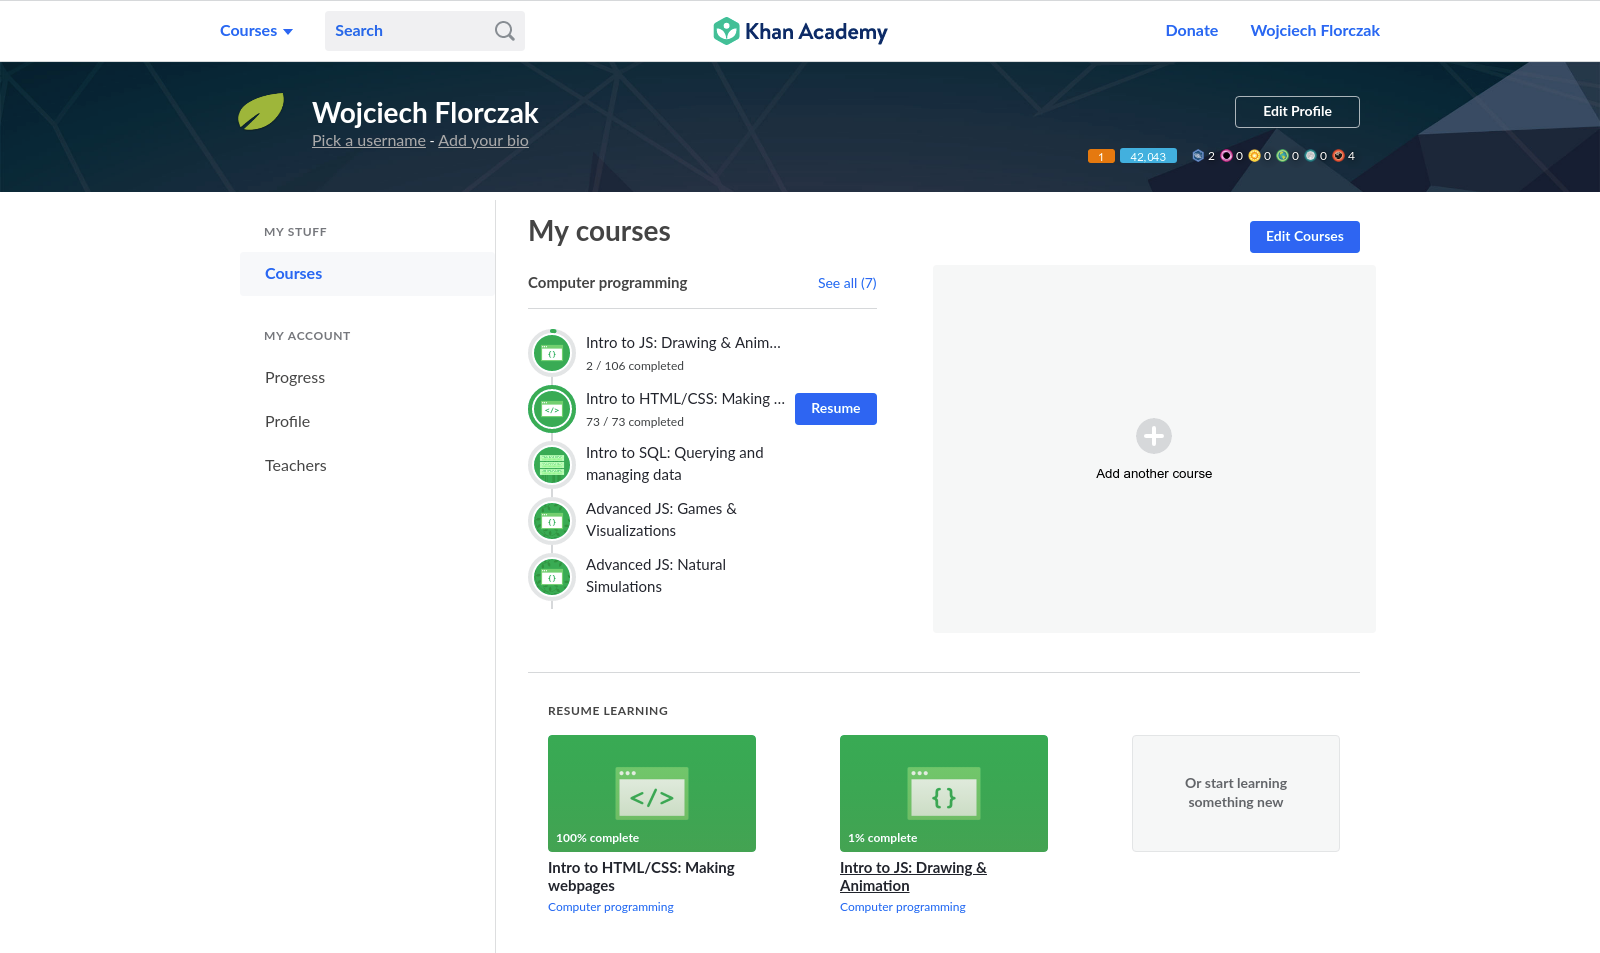Screen dimensions: 1600x953
Task: Open the Donate link
Action: 1191,31
